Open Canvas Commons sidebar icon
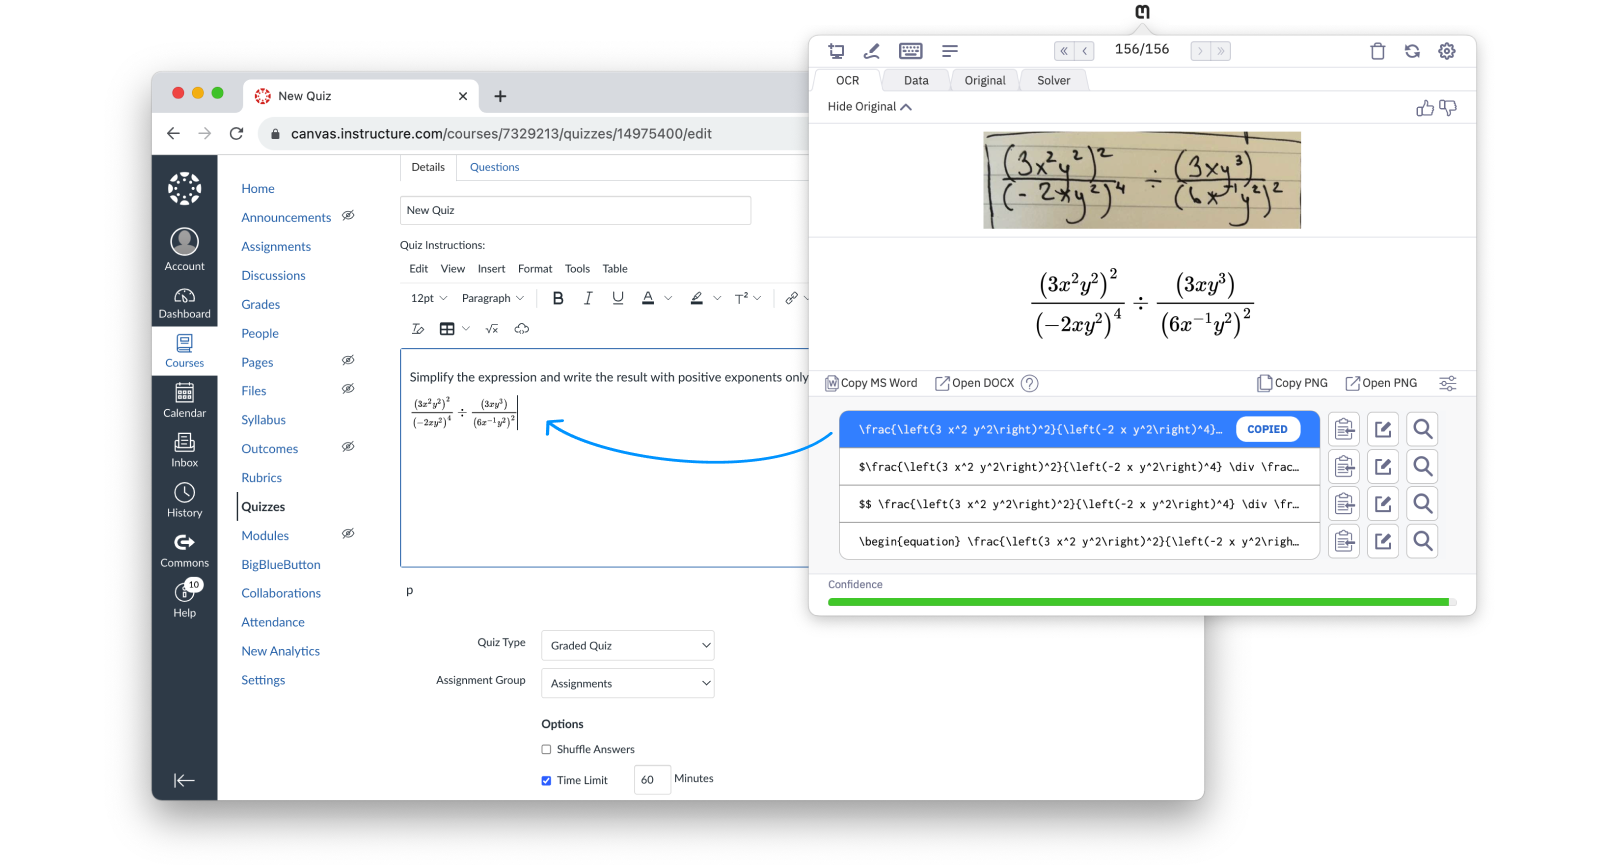Image resolution: width=1598 pixels, height=865 pixels. (x=185, y=550)
